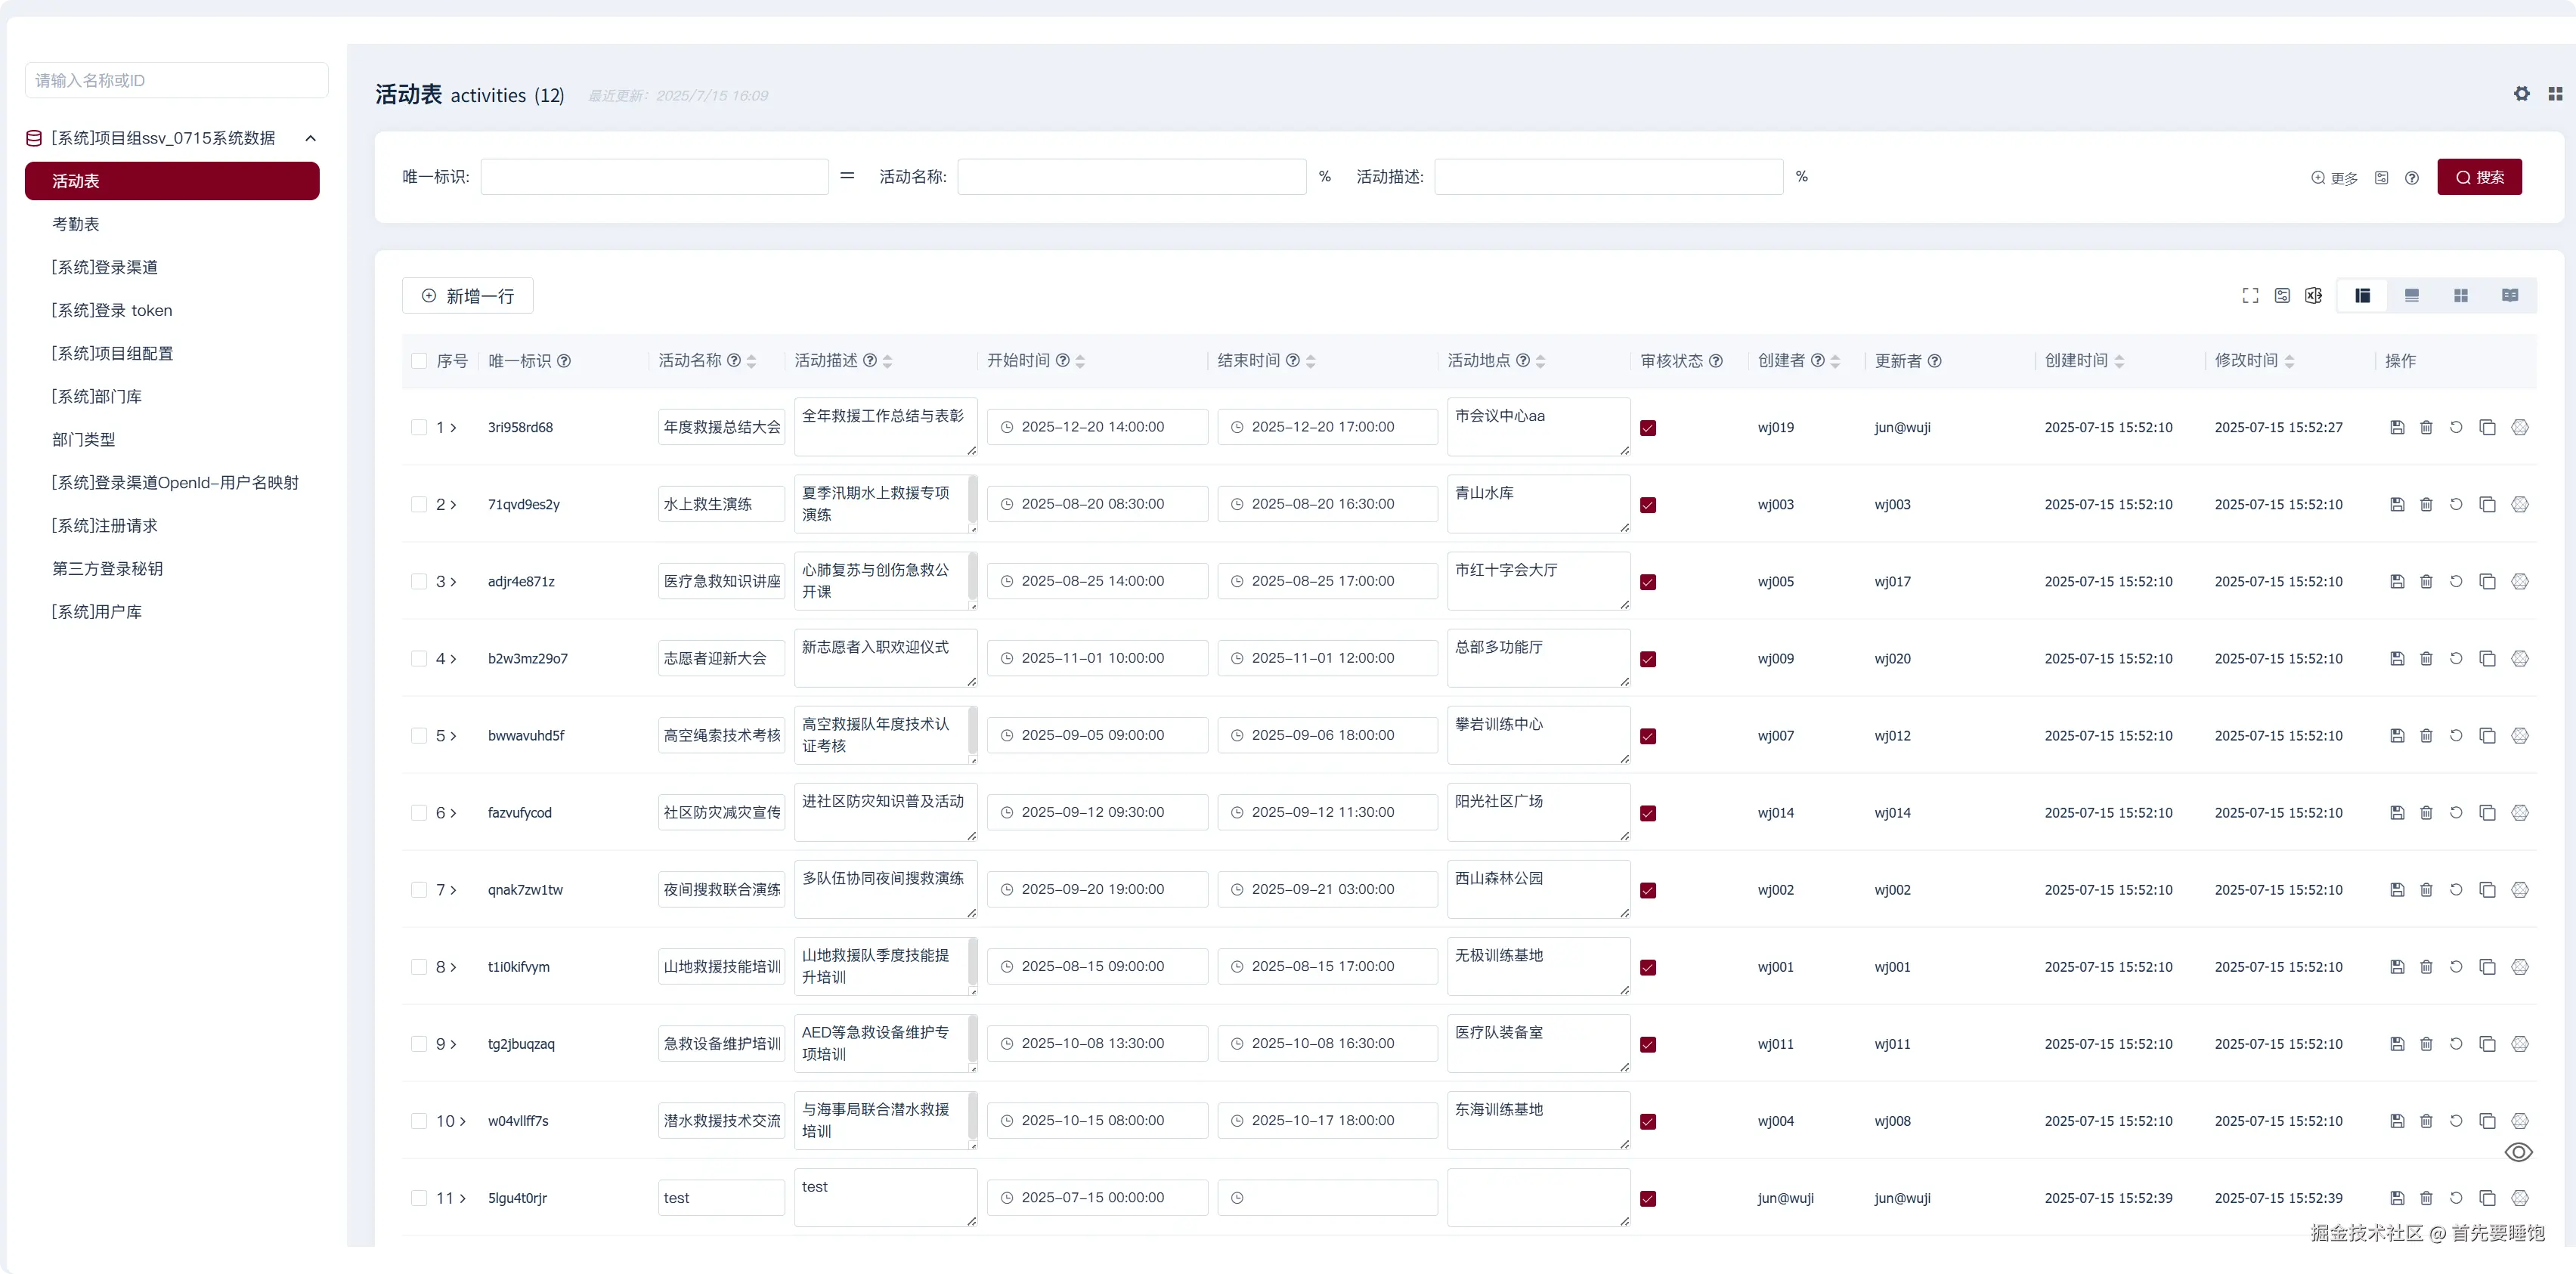This screenshot has width=2576, height=1274.
Task: Check the select-all header checkbox
Action: click(419, 361)
